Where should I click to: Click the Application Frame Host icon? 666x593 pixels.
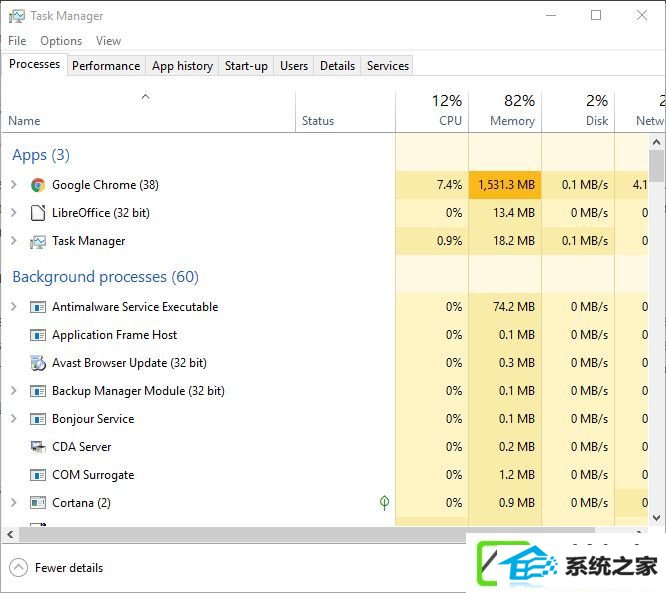coord(38,335)
